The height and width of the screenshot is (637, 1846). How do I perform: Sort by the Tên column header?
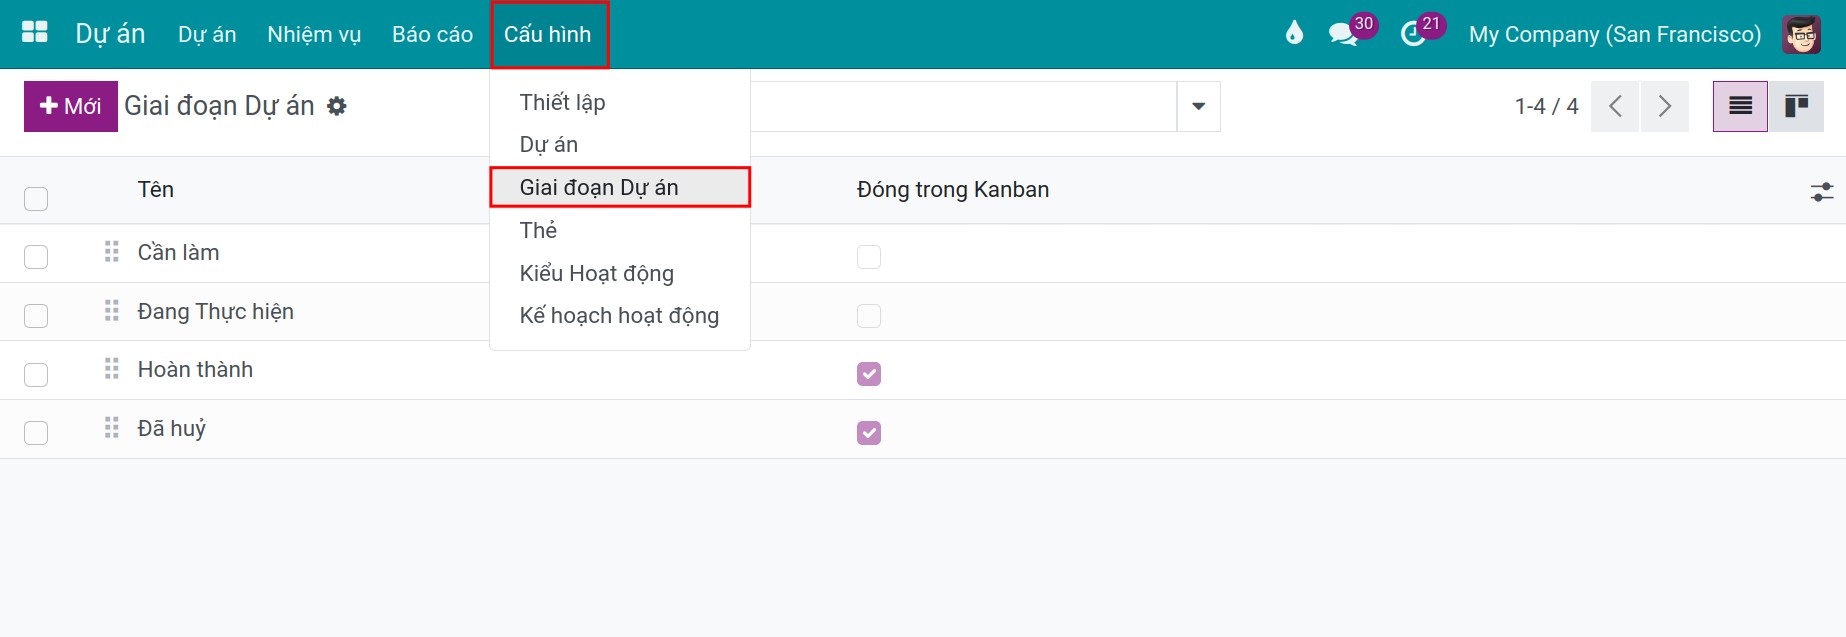pyautogui.click(x=156, y=189)
